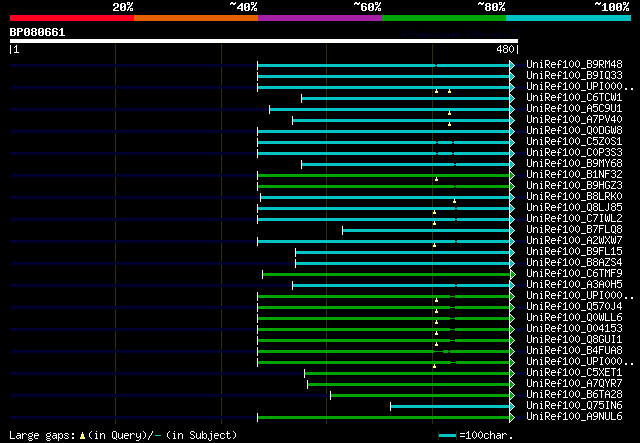640x443 pixels.
Task: Select the UniRef100_C5Z0S1 label
Action: tap(574, 141)
